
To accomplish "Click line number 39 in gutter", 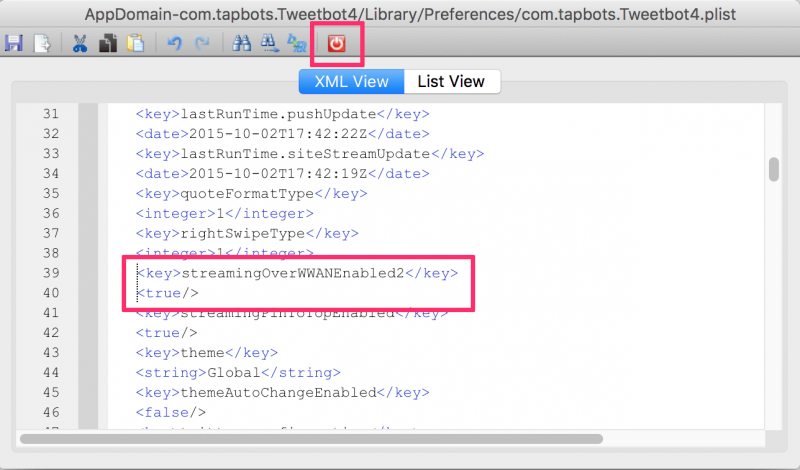I will 51,273.
